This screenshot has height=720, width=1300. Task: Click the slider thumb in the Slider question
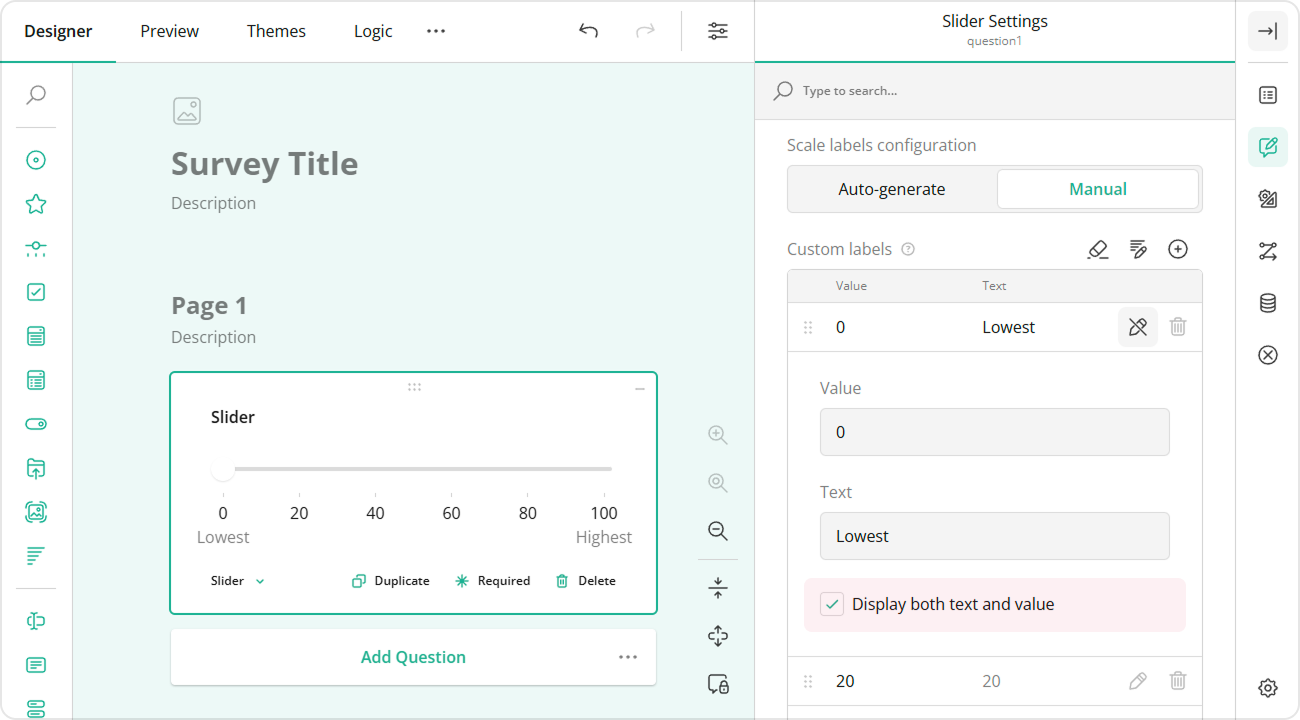[x=223, y=468]
